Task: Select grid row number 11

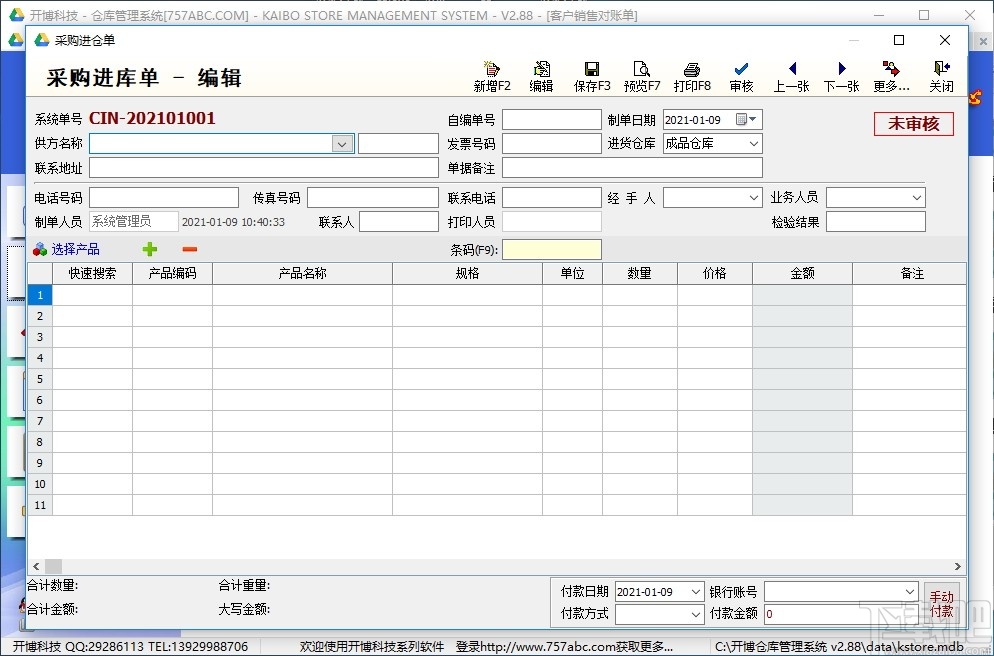Action: tap(40, 505)
